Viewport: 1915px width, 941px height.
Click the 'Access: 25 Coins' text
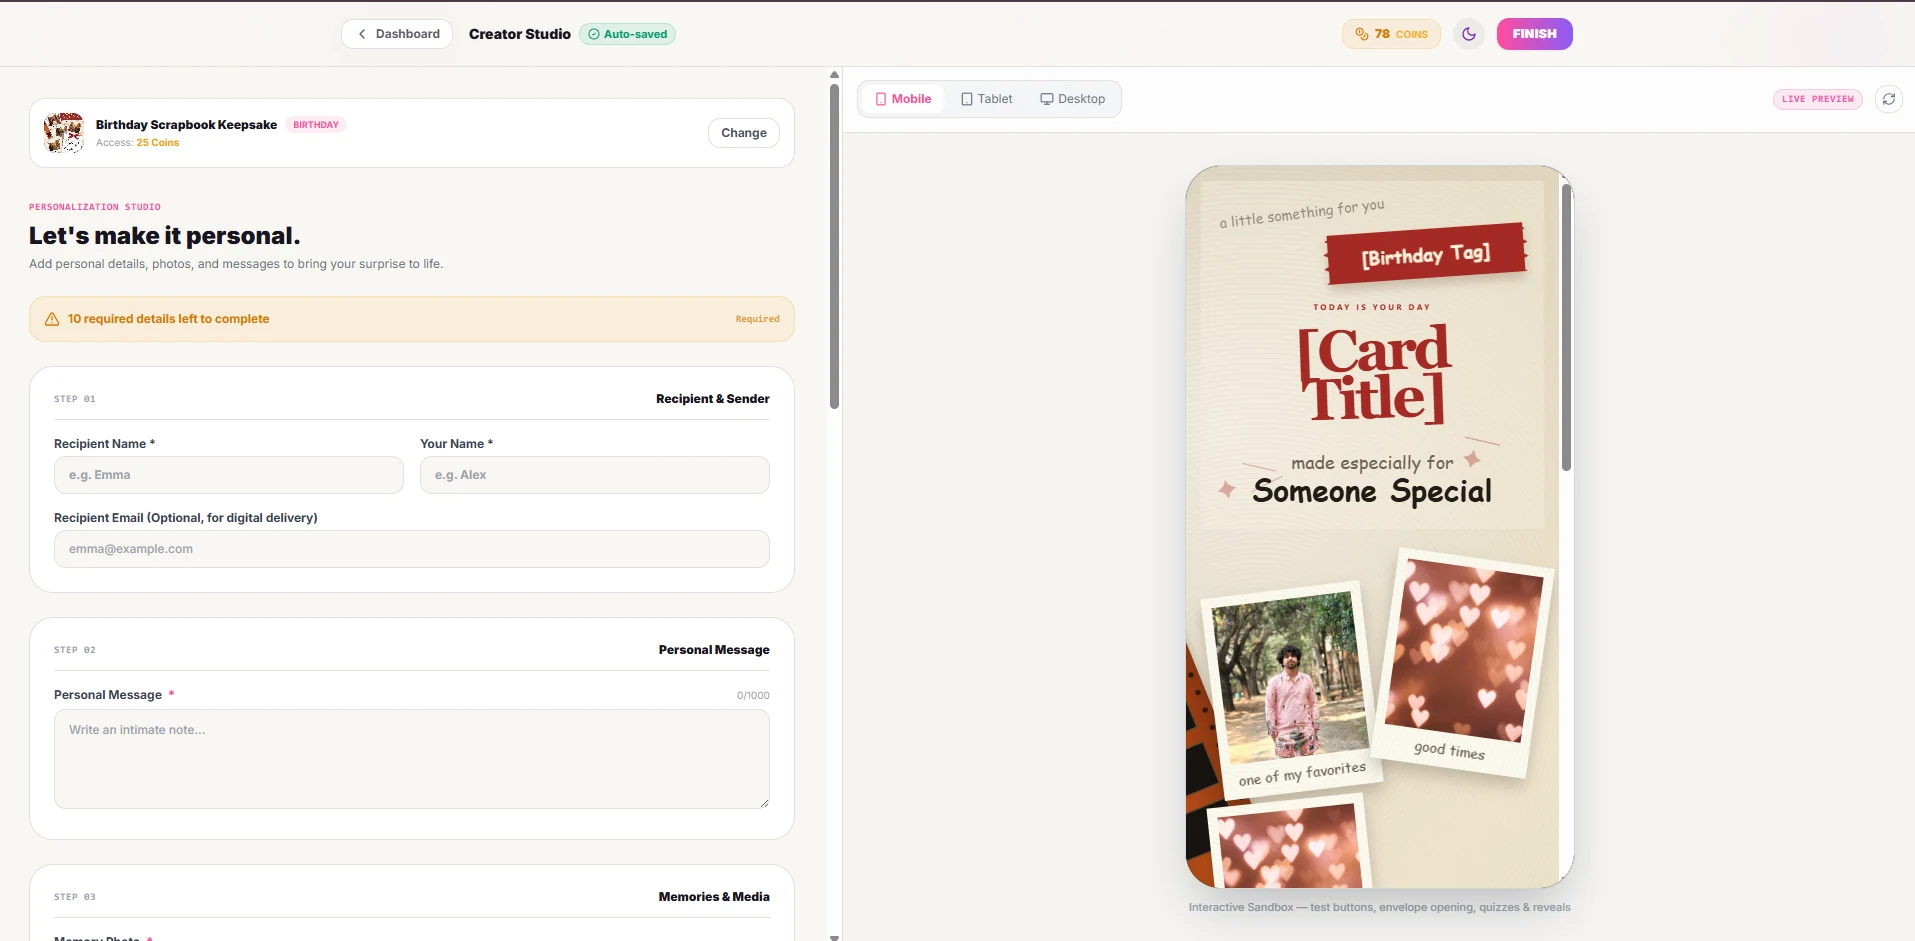[x=138, y=143]
